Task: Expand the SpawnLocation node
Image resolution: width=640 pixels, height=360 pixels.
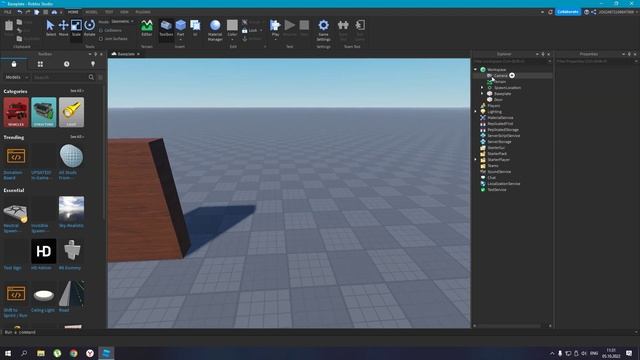Action: click(x=482, y=87)
